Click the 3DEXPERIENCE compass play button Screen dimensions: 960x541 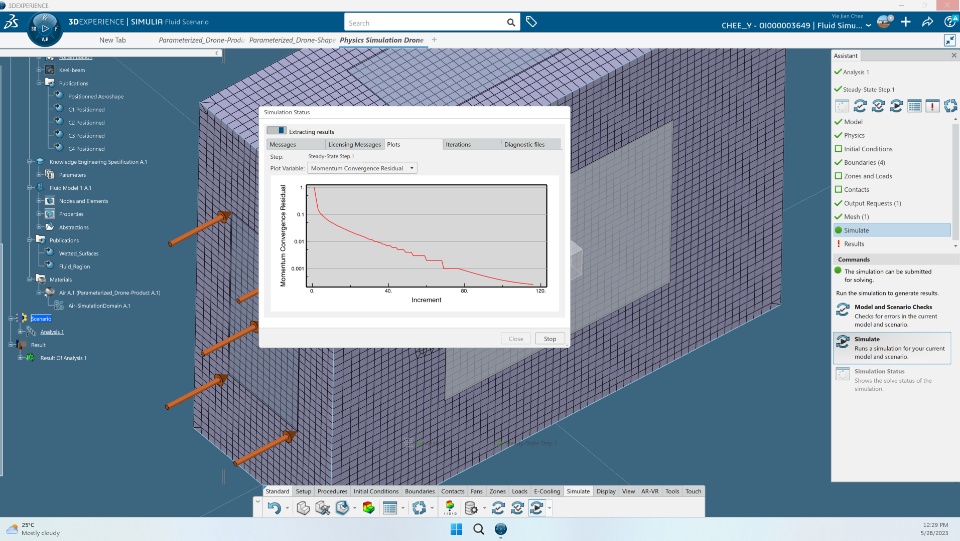click(45, 28)
